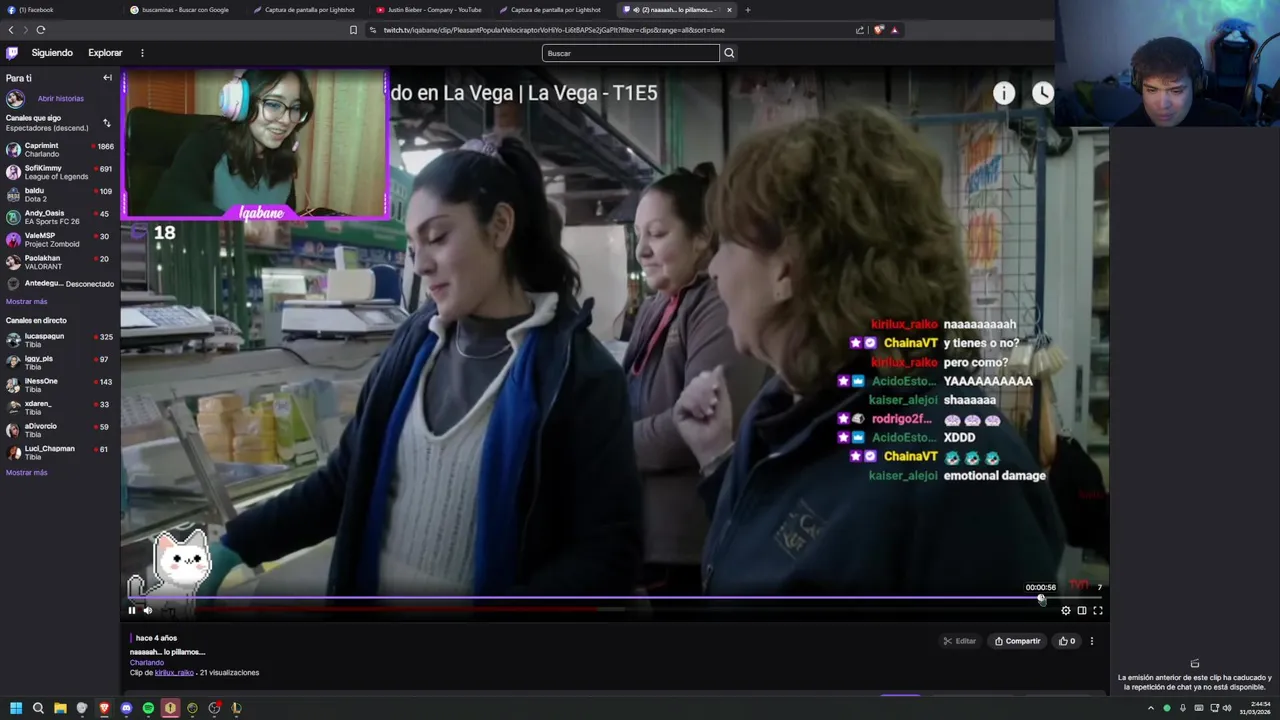Share this page from the address bar
This screenshot has width=1280, height=720.
[859, 30]
